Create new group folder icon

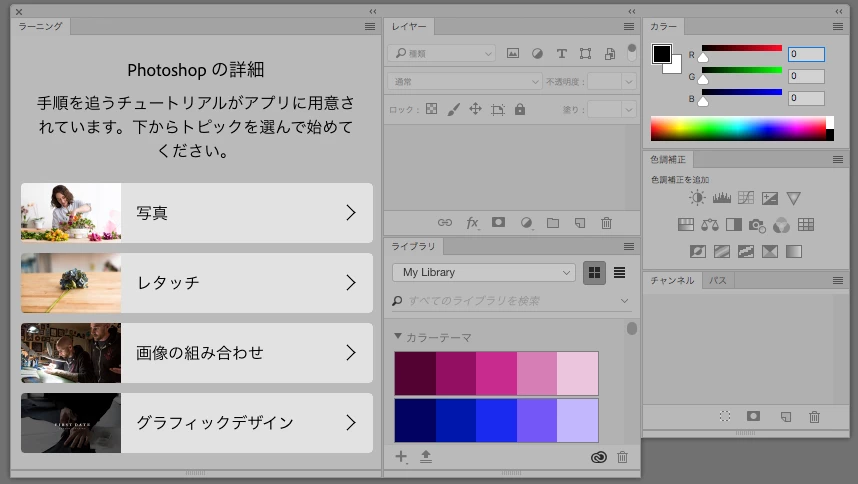(553, 223)
